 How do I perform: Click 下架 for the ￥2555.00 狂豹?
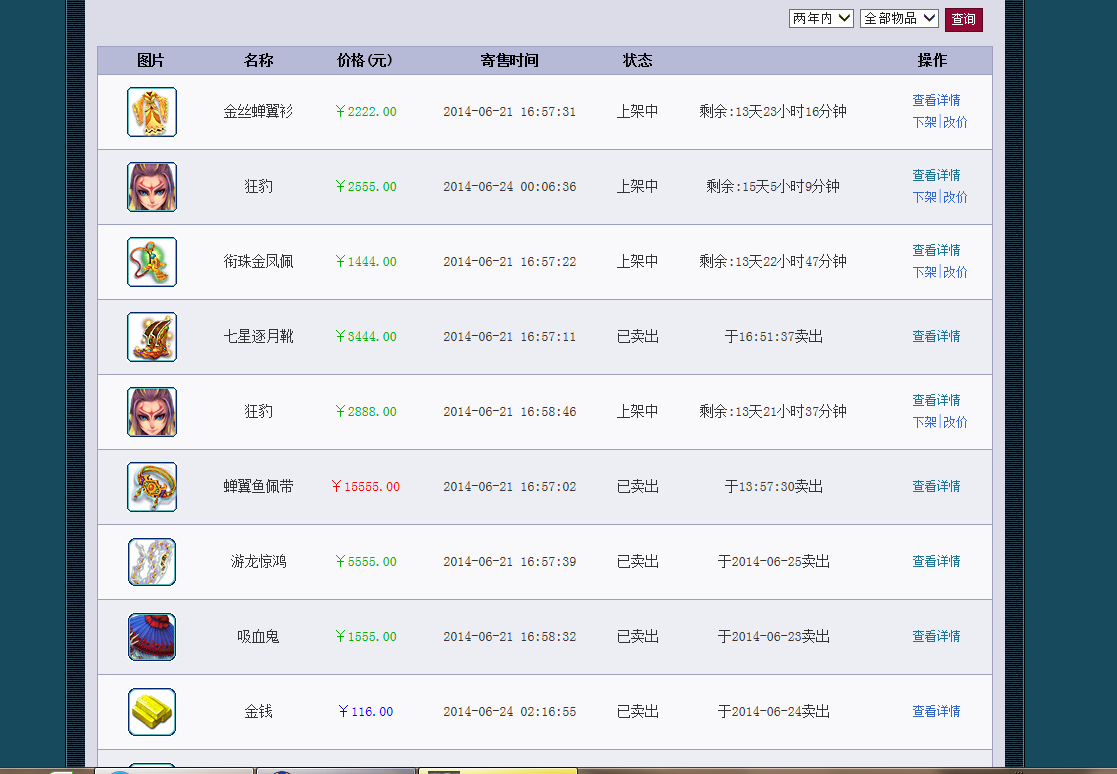tap(924, 197)
